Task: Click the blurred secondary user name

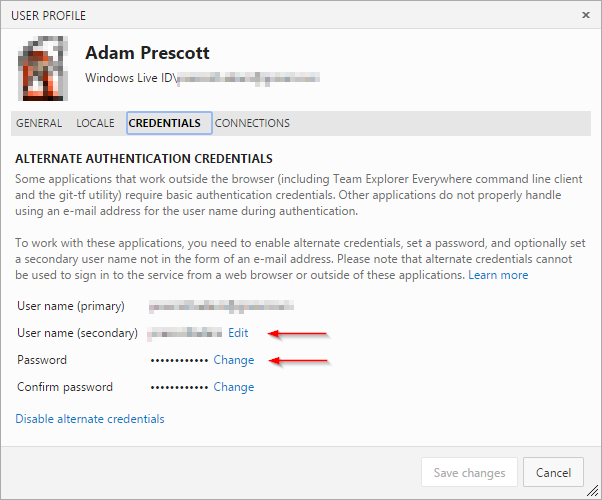Action: (185, 333)
